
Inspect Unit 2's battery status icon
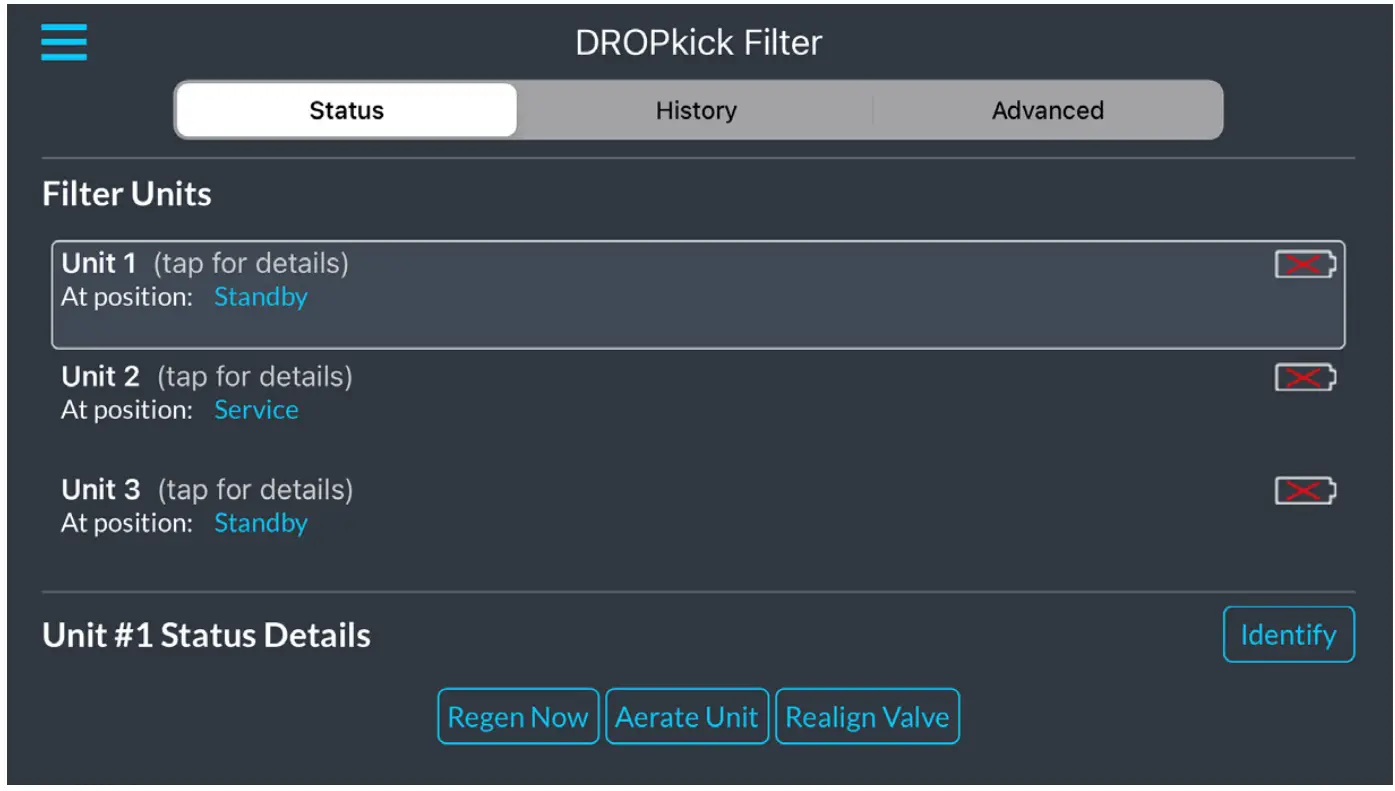pos(1303,378)
